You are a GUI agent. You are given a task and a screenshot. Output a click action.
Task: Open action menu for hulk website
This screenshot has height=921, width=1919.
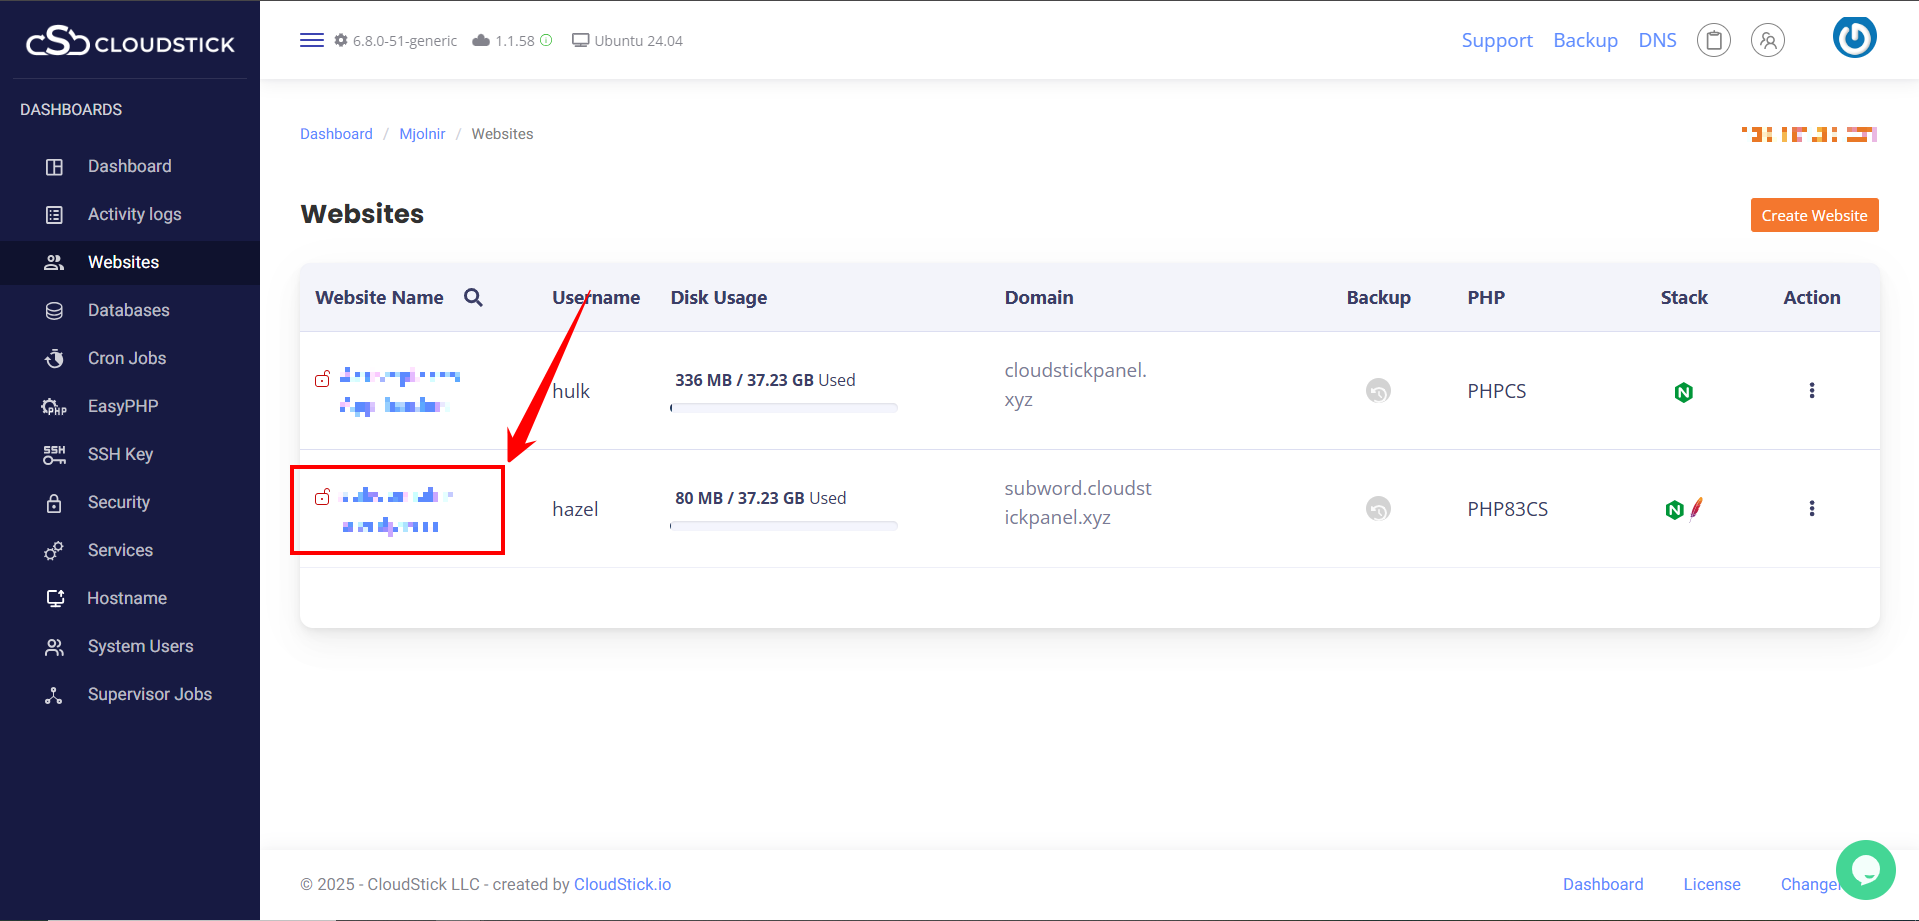[1811, 391]
